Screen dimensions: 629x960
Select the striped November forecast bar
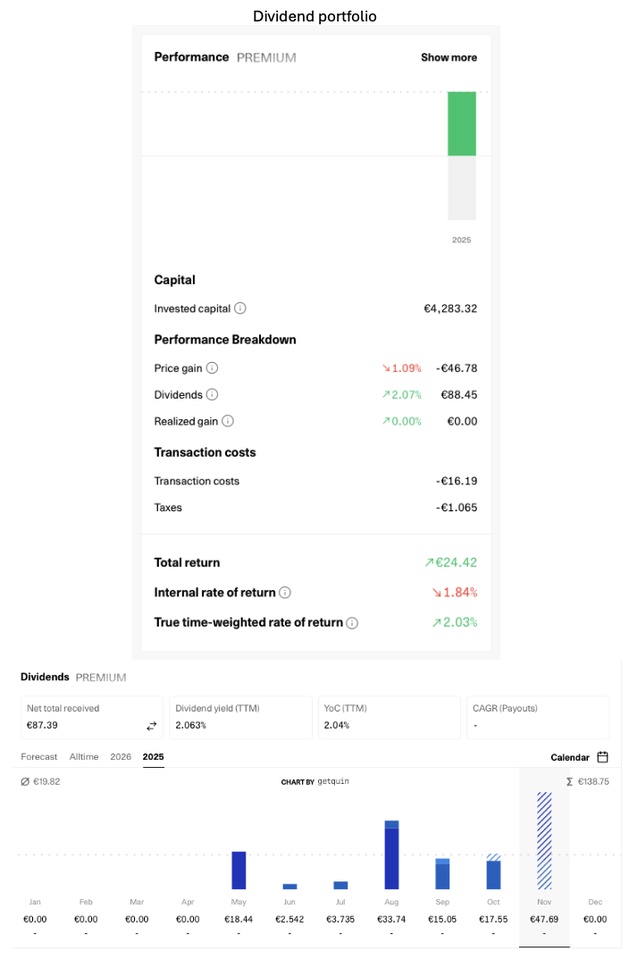[x=544, y=841]
